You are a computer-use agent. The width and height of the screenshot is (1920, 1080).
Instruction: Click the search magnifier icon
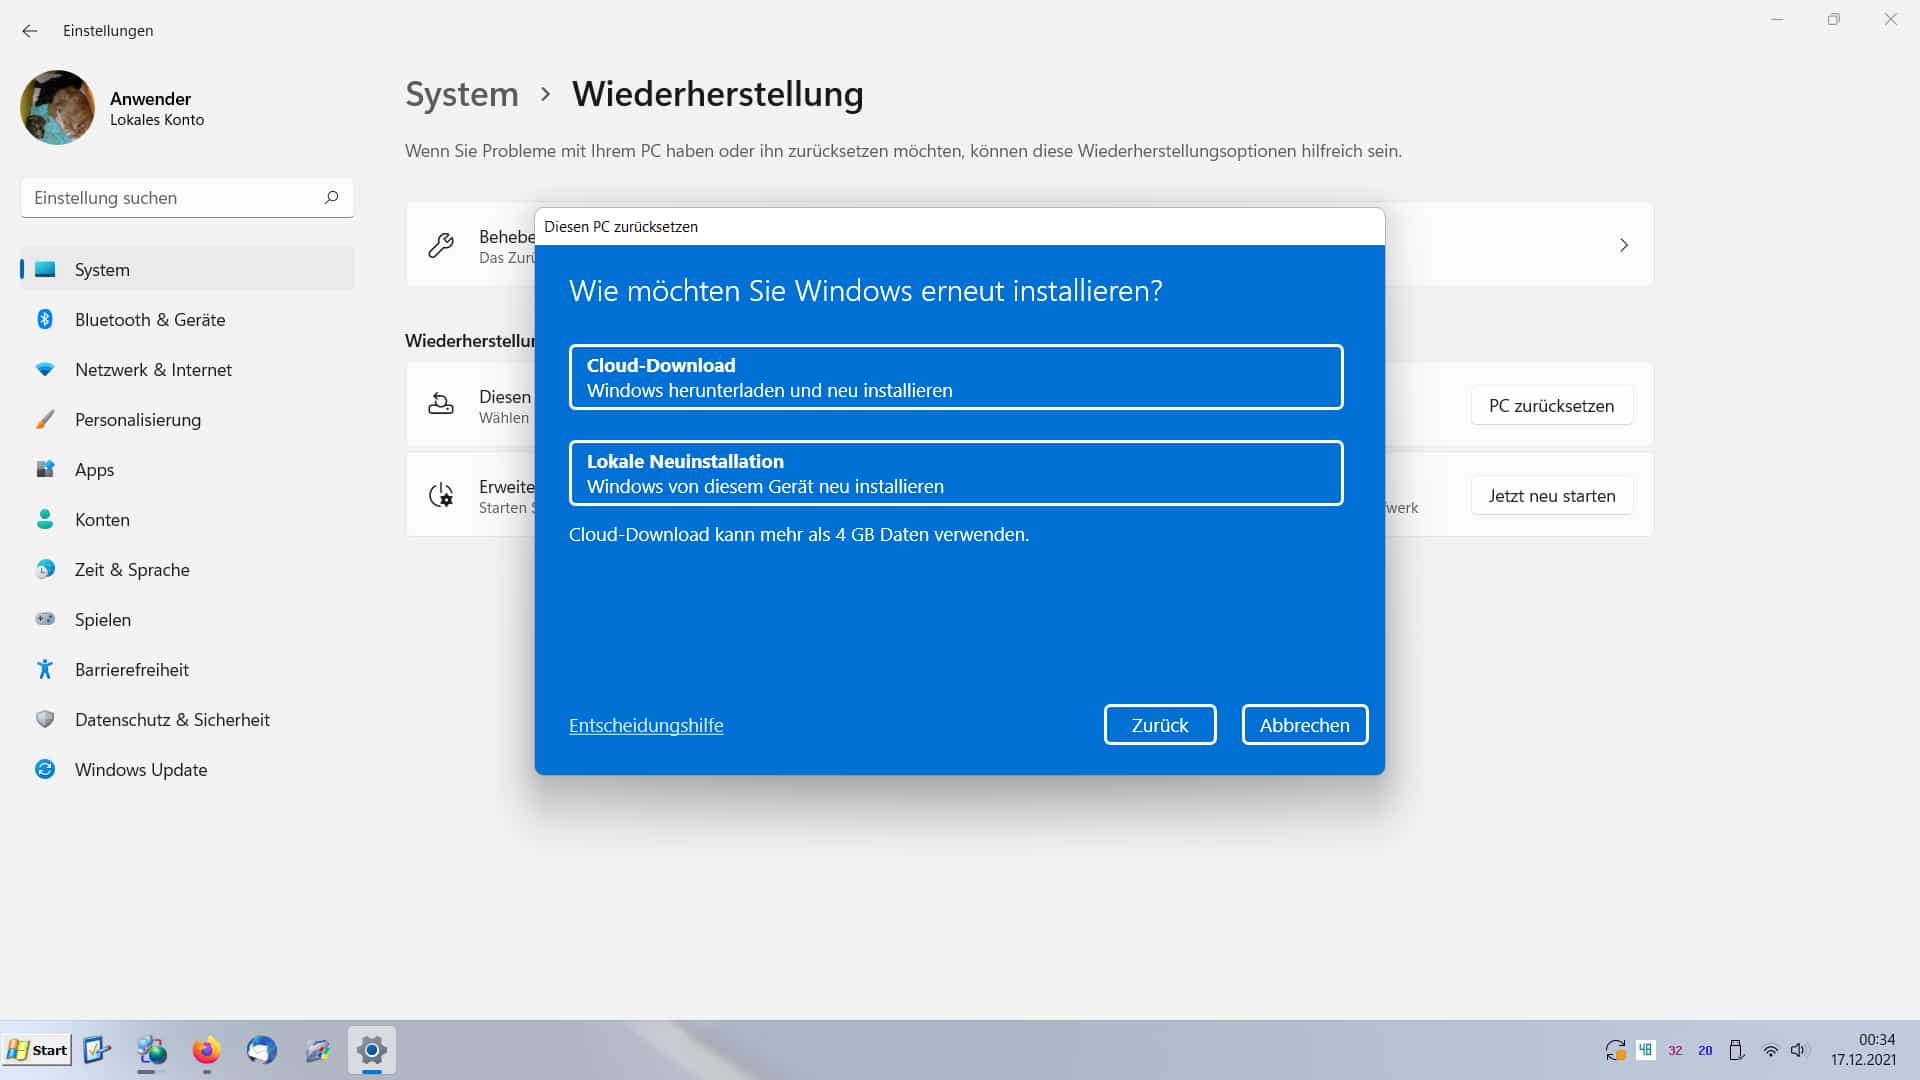tap(331, 197)
